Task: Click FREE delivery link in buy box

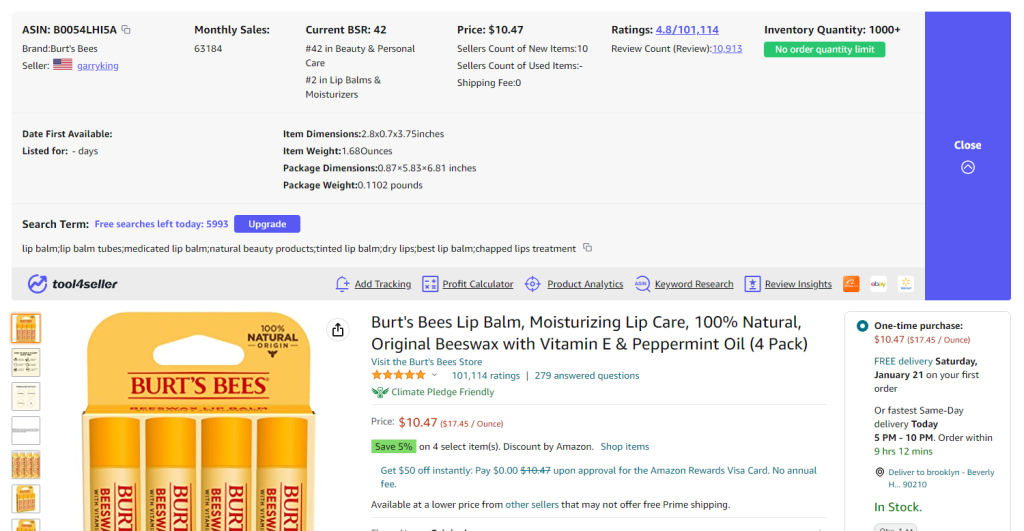Action: pos(903,361)
